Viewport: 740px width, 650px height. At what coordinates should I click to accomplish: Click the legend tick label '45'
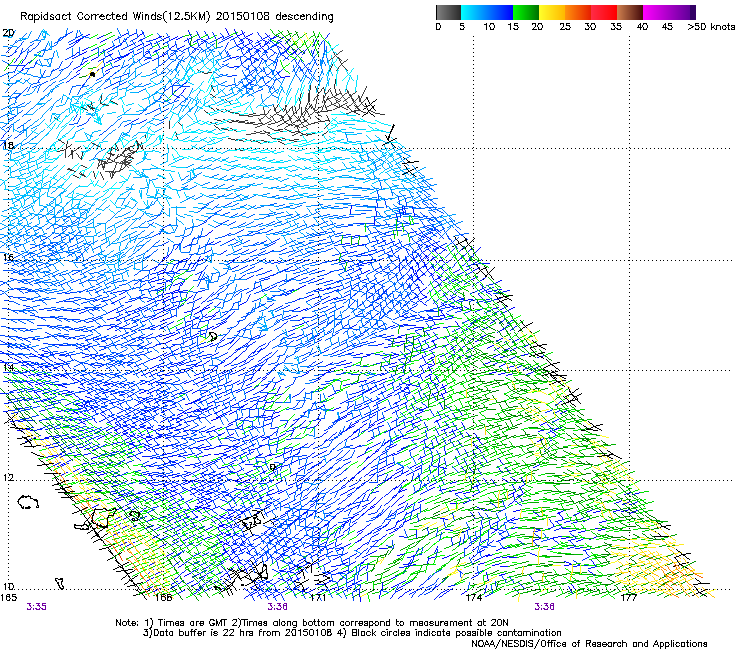pyautogui.click(x=667, y=27)
